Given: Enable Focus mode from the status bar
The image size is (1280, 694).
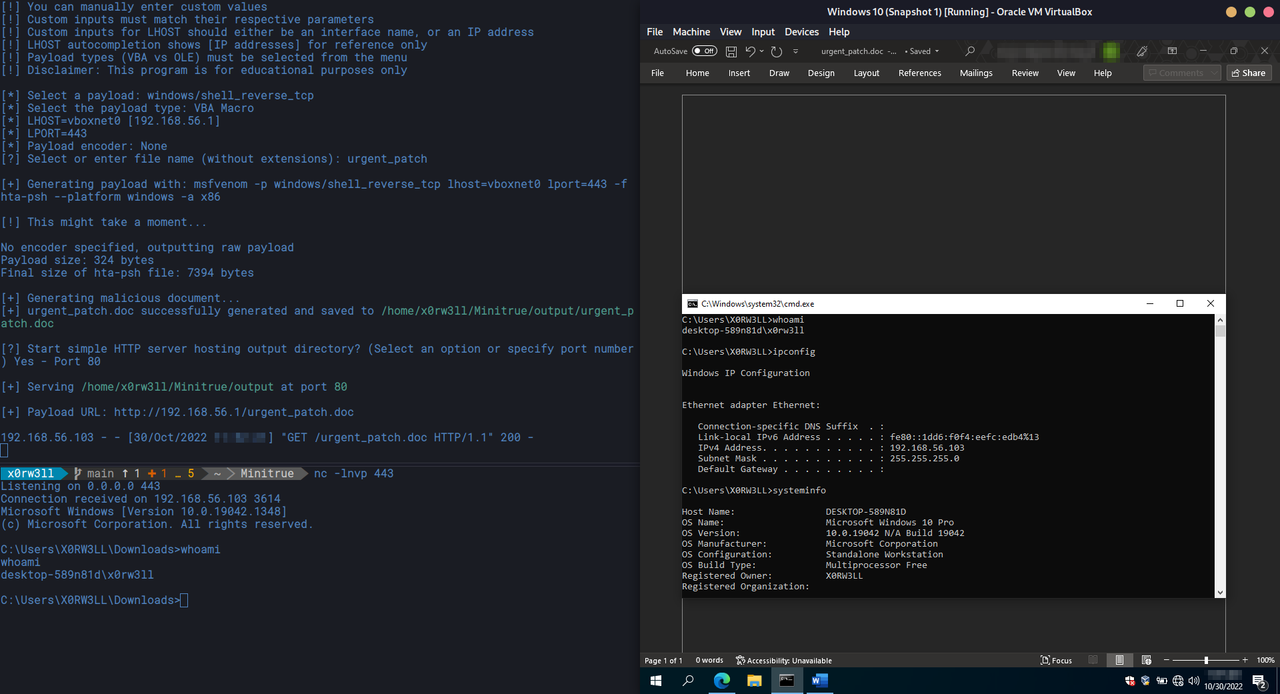Looking at the screenshot, I should tap(1056, 660).
